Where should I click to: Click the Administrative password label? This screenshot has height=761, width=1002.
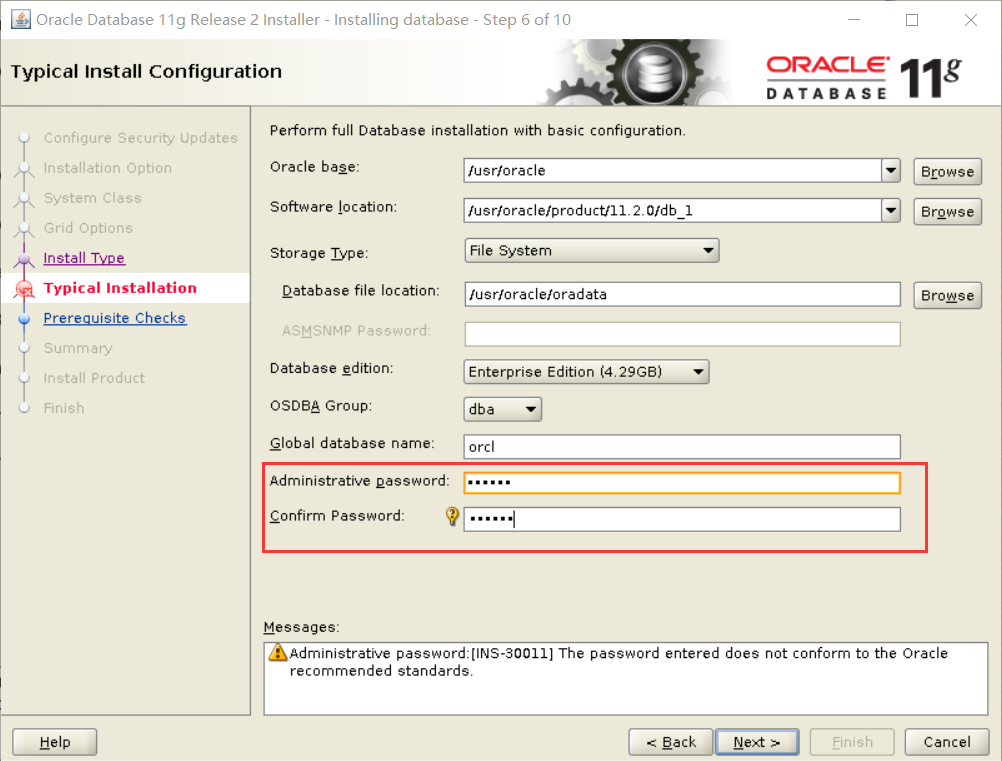[360, 481]
